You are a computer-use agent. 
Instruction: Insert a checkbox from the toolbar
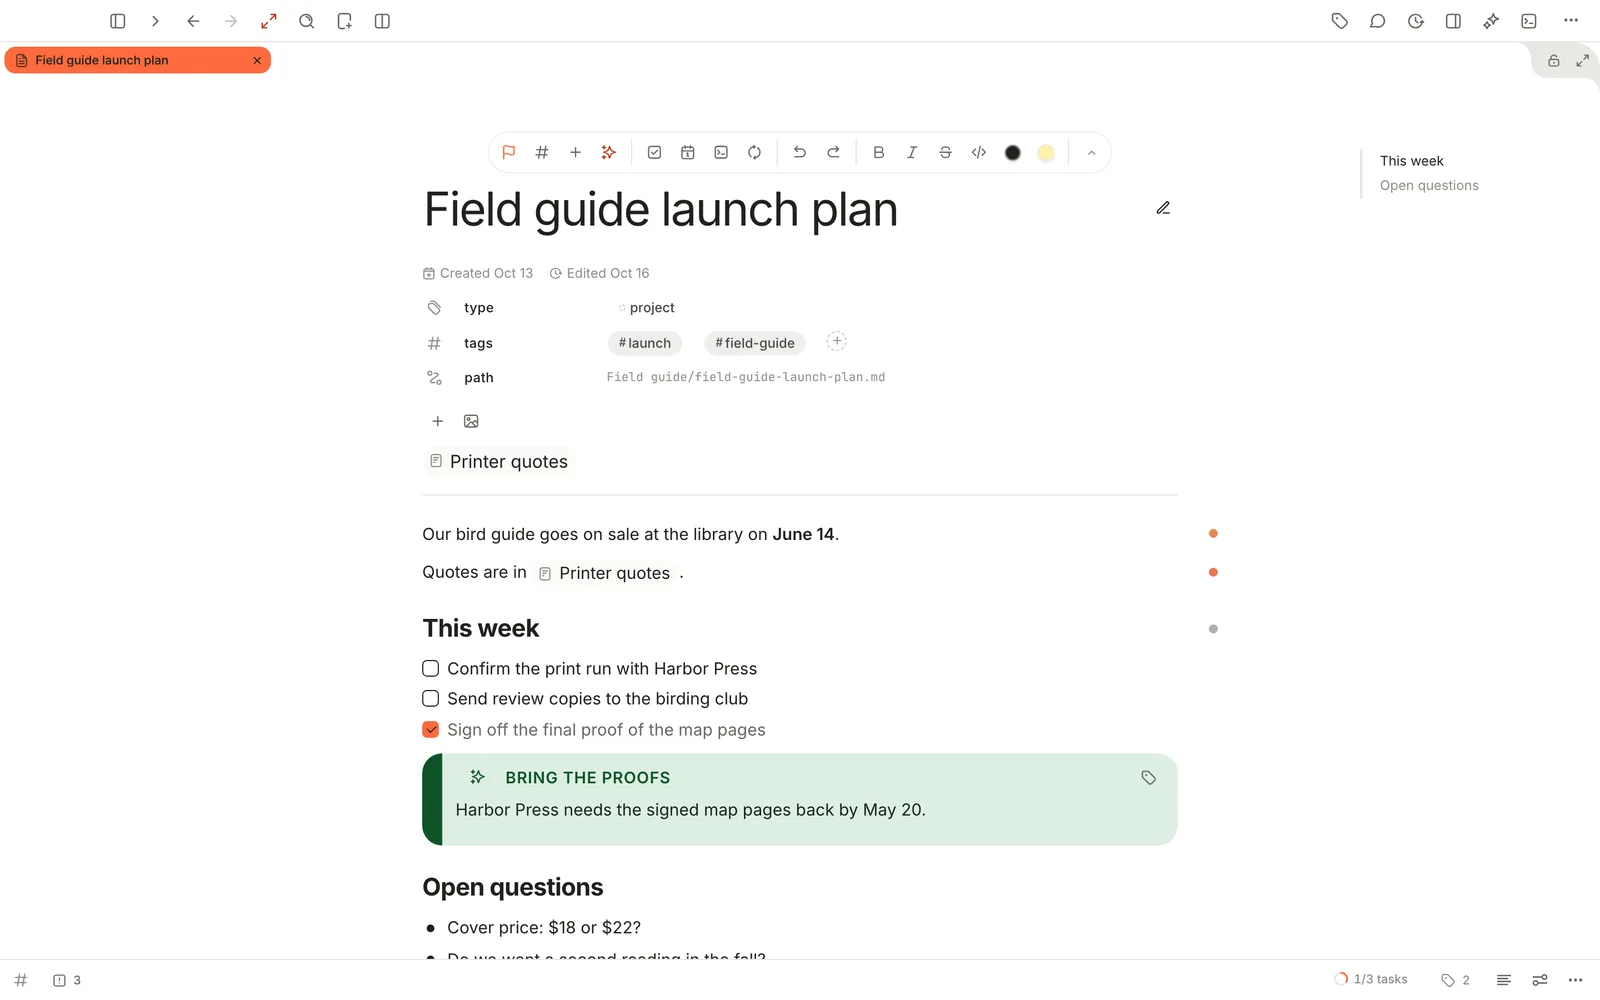pyautogui.click(x=654, y=152)
